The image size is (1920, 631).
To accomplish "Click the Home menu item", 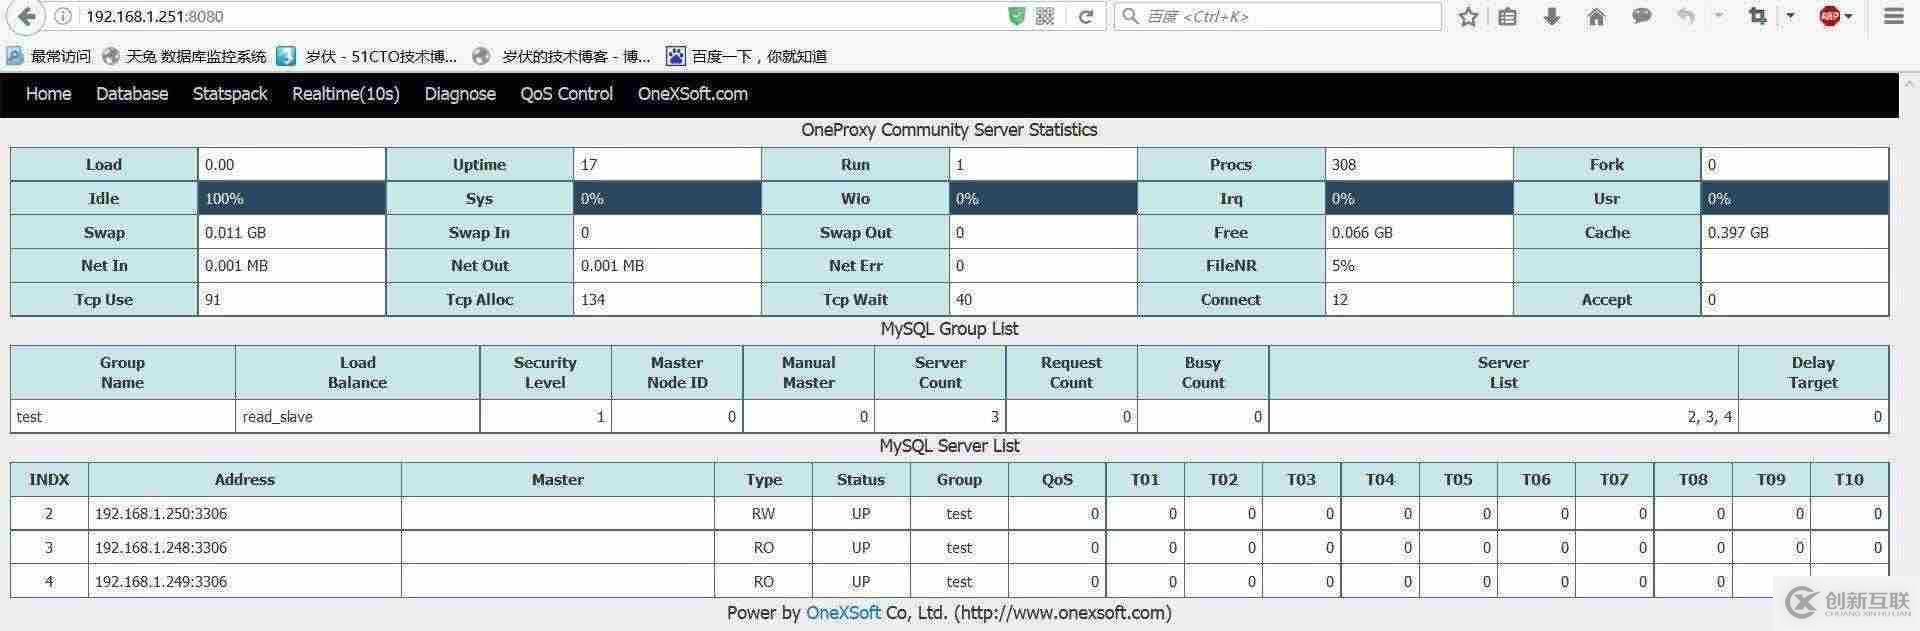I will click(48, 94).
